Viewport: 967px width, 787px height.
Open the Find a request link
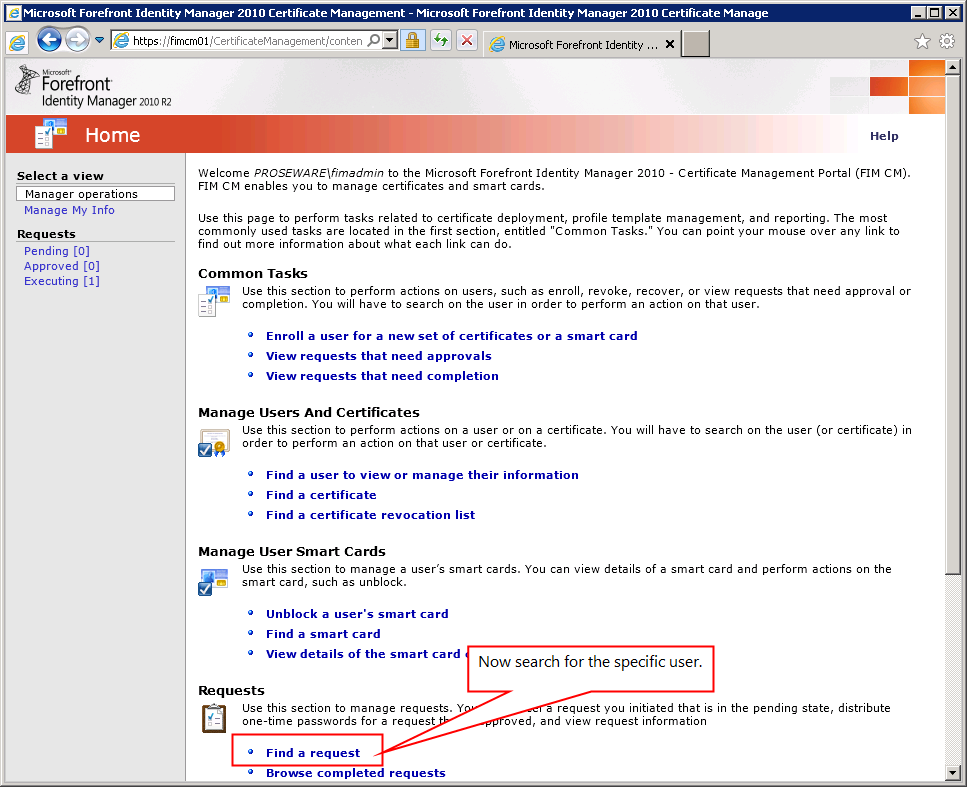click(313, 753)
